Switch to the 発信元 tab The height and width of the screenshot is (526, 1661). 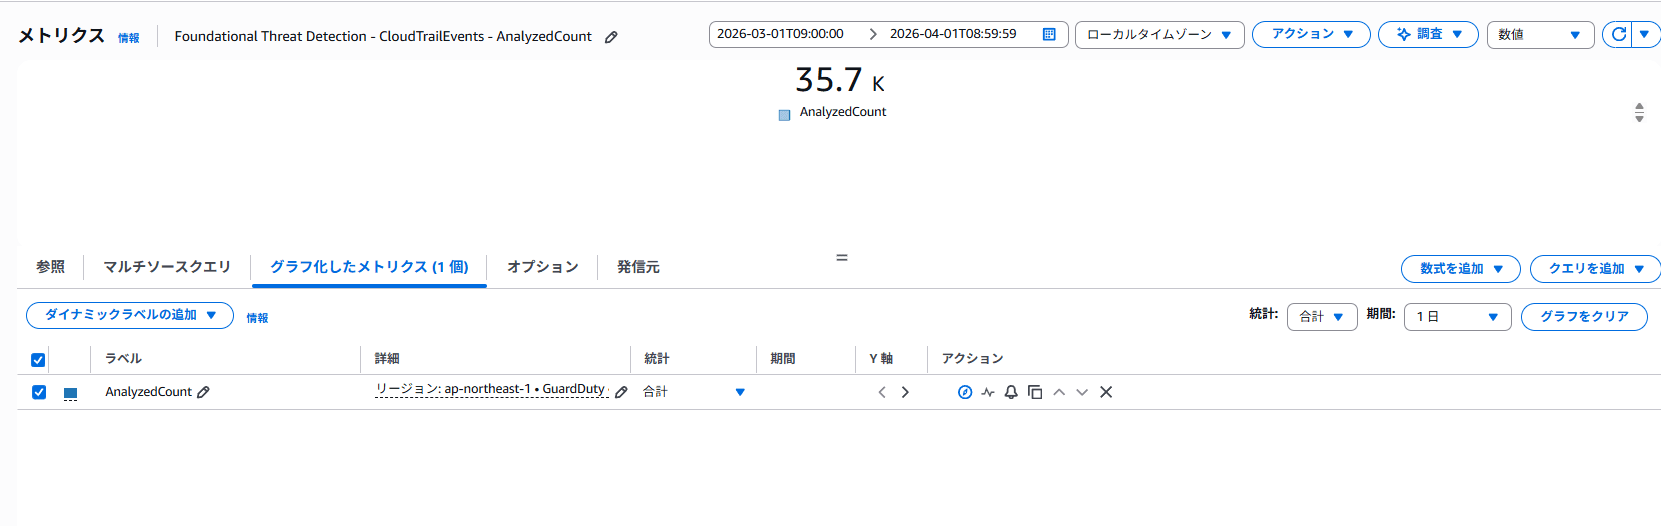(x=638, y=267)
